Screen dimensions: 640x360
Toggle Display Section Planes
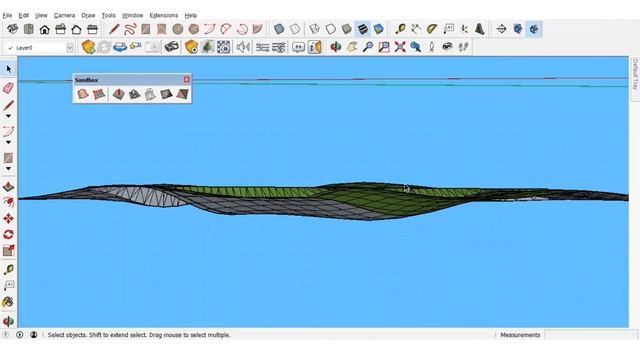(x=518, y=29)
